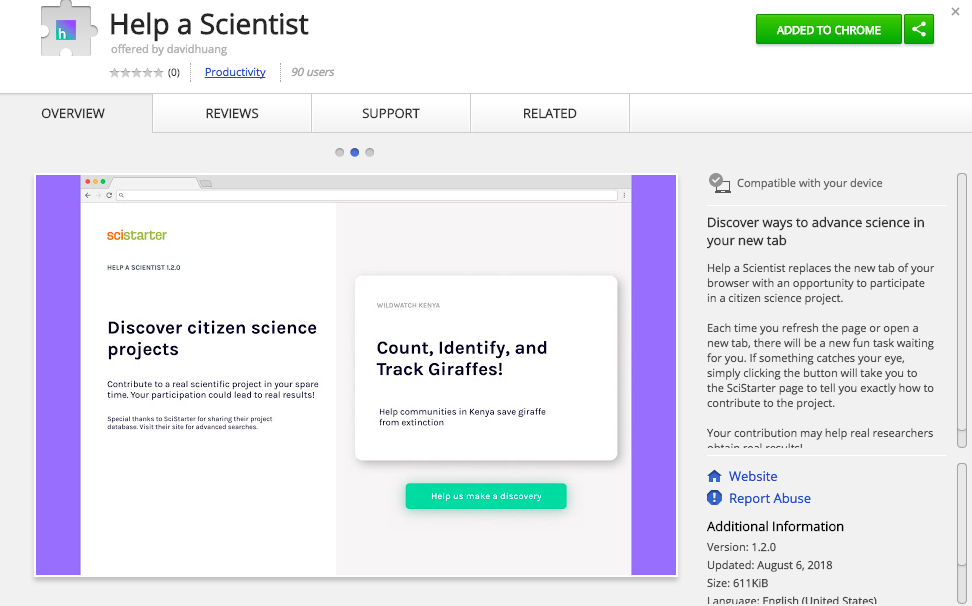972x606 pixels.
Task: Click the 'Version: 1.2.0' text
Action: click(741, 547)
